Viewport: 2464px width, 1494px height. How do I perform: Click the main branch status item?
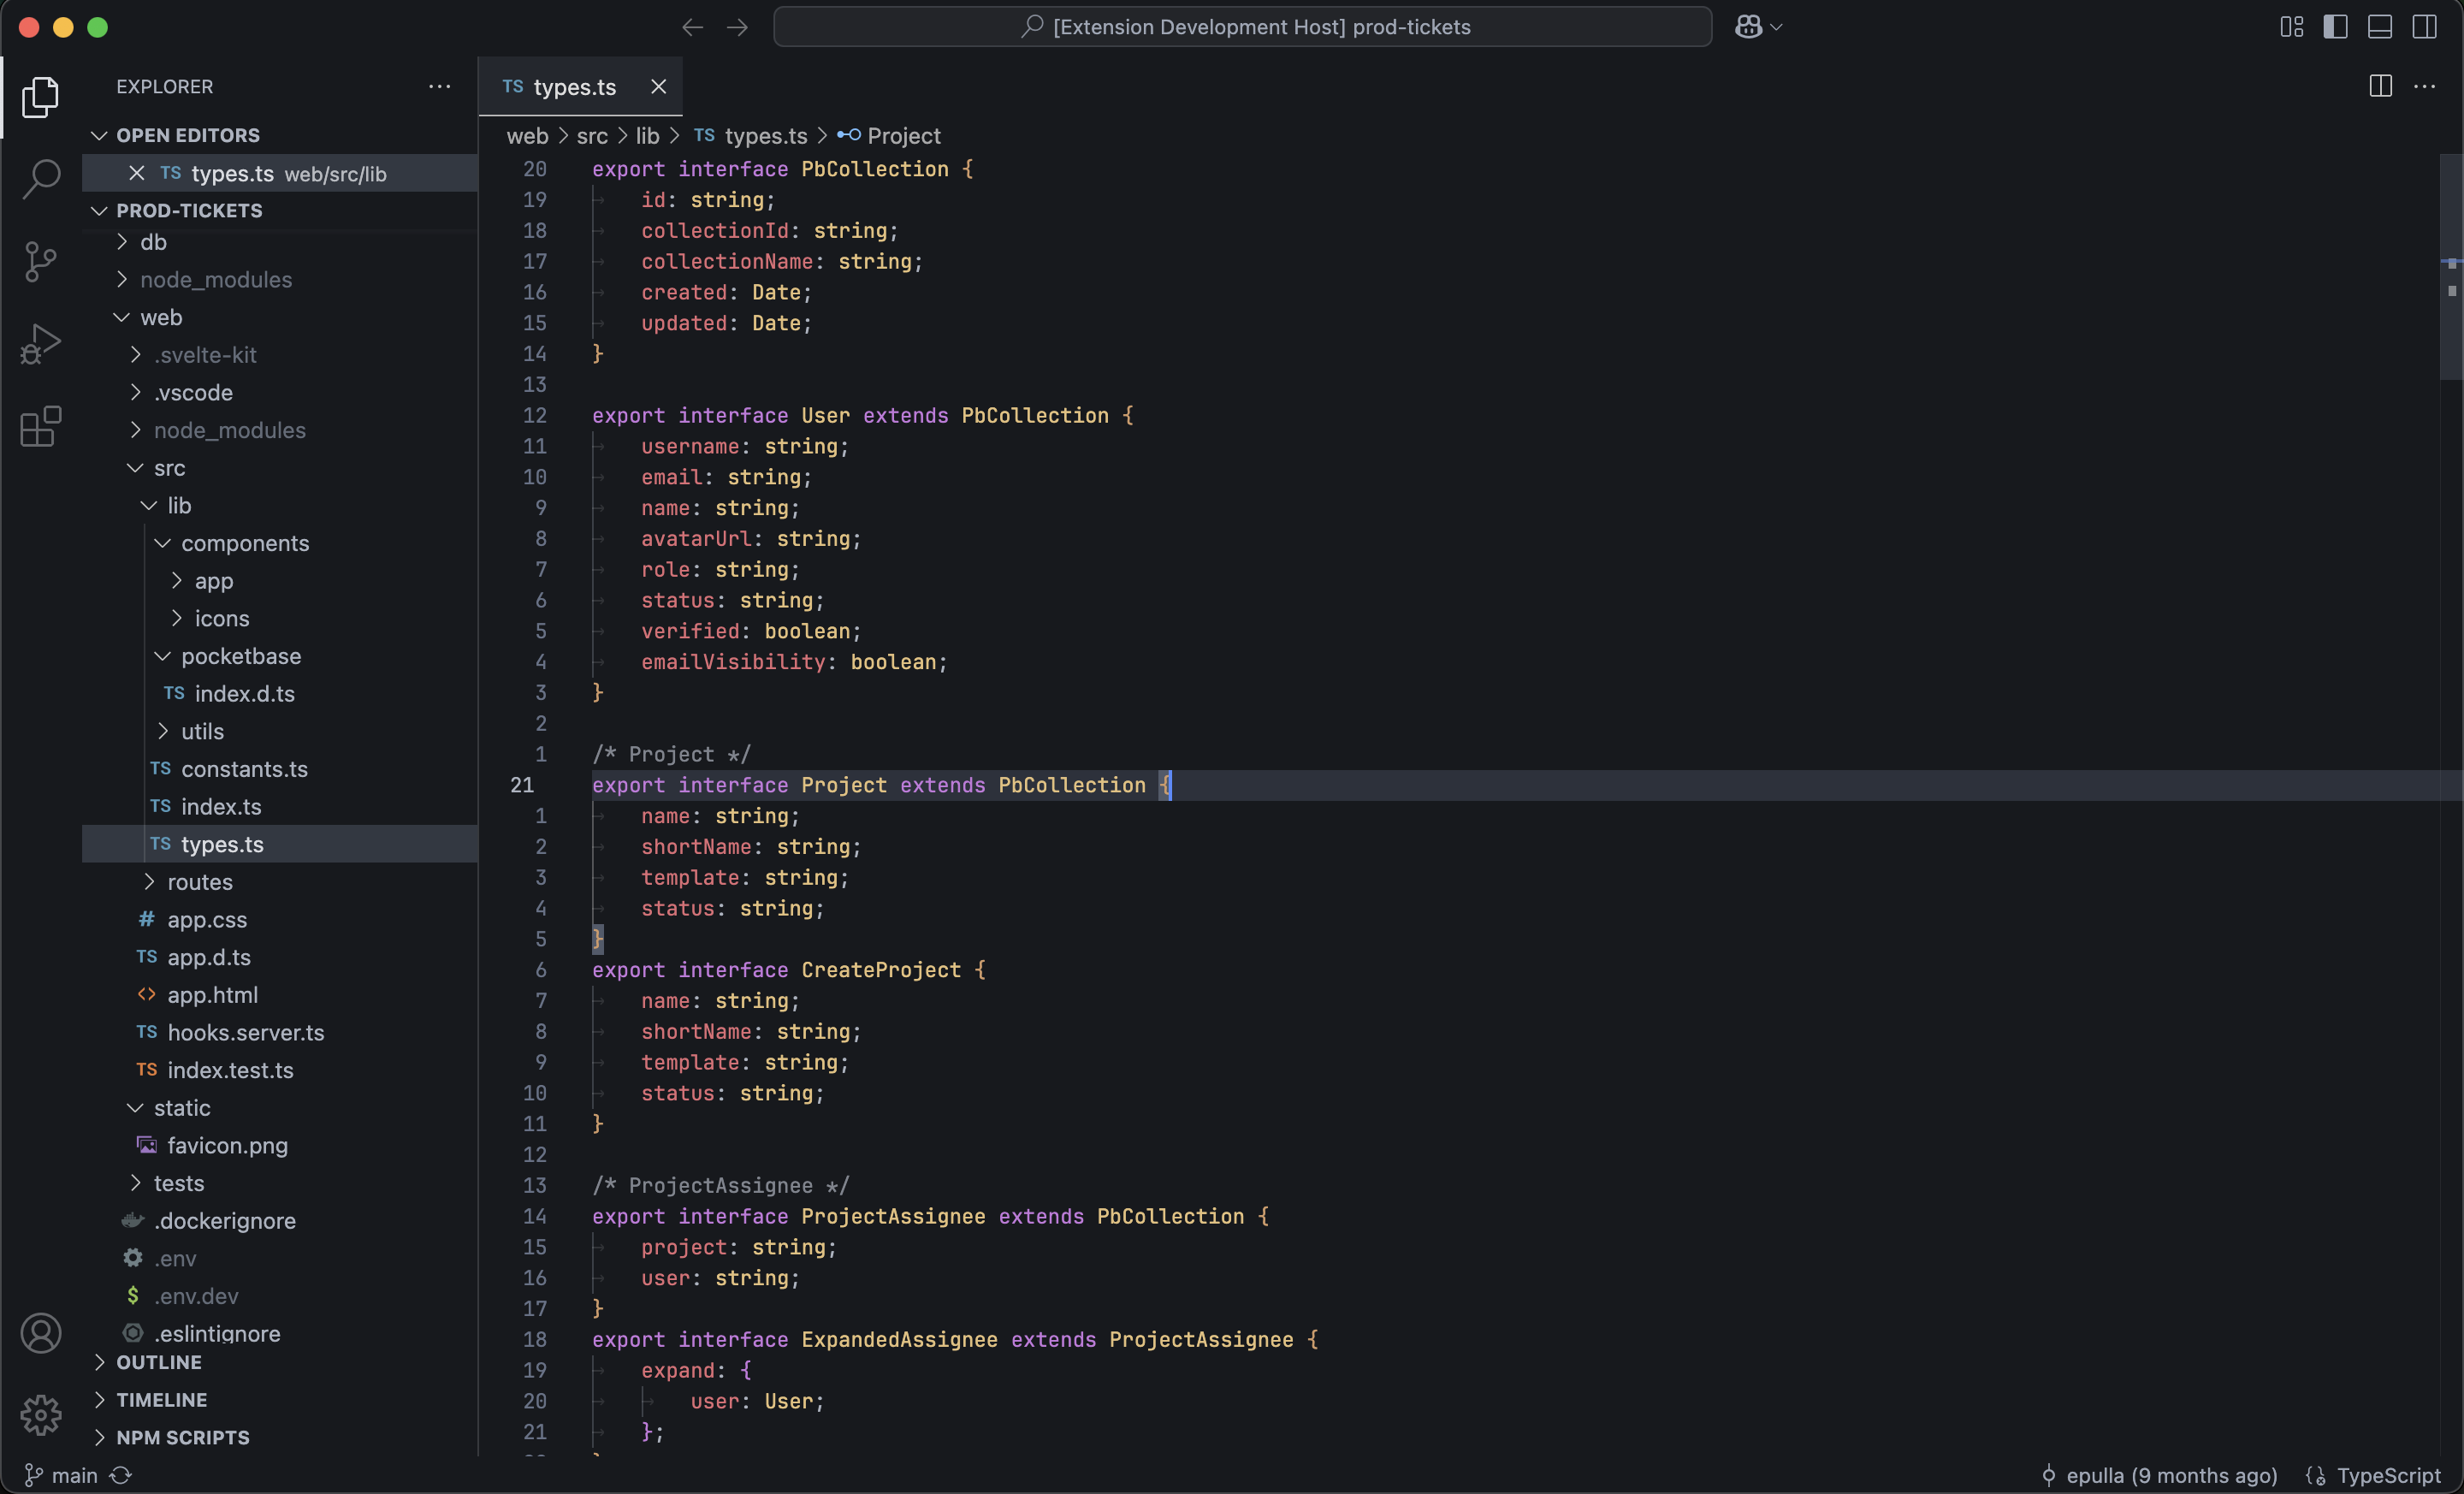click(x=62, y=1475)
